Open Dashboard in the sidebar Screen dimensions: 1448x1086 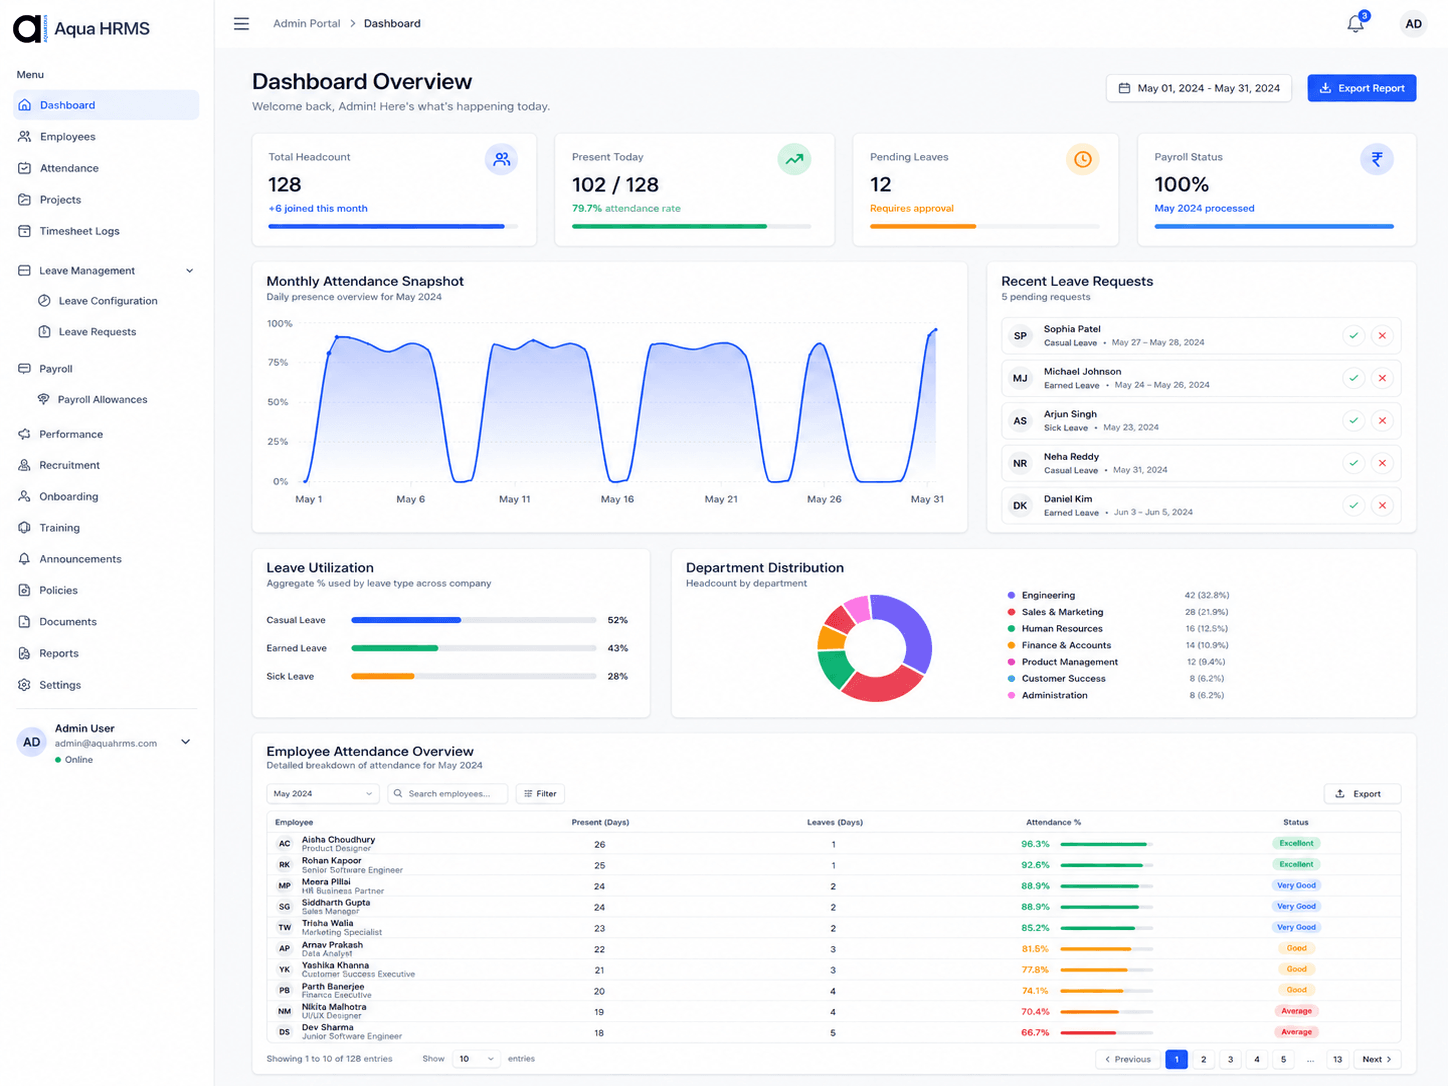pyautogui.click(x=106, y=105)
